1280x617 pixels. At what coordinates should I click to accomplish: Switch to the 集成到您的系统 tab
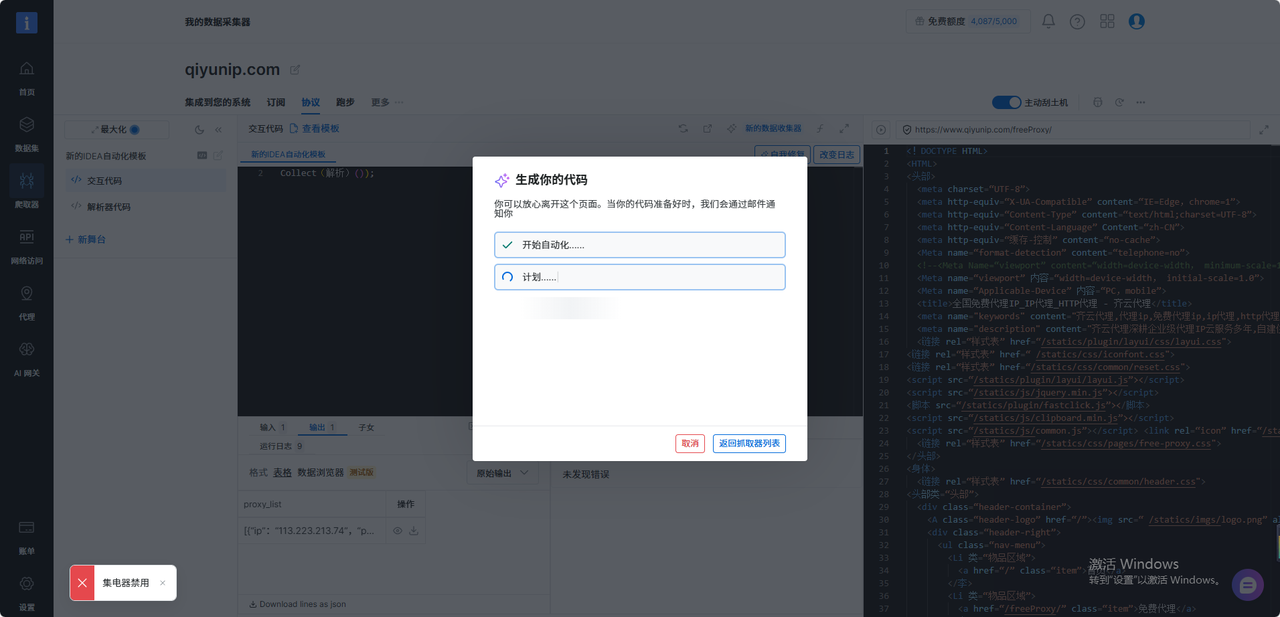pos(218,102)
